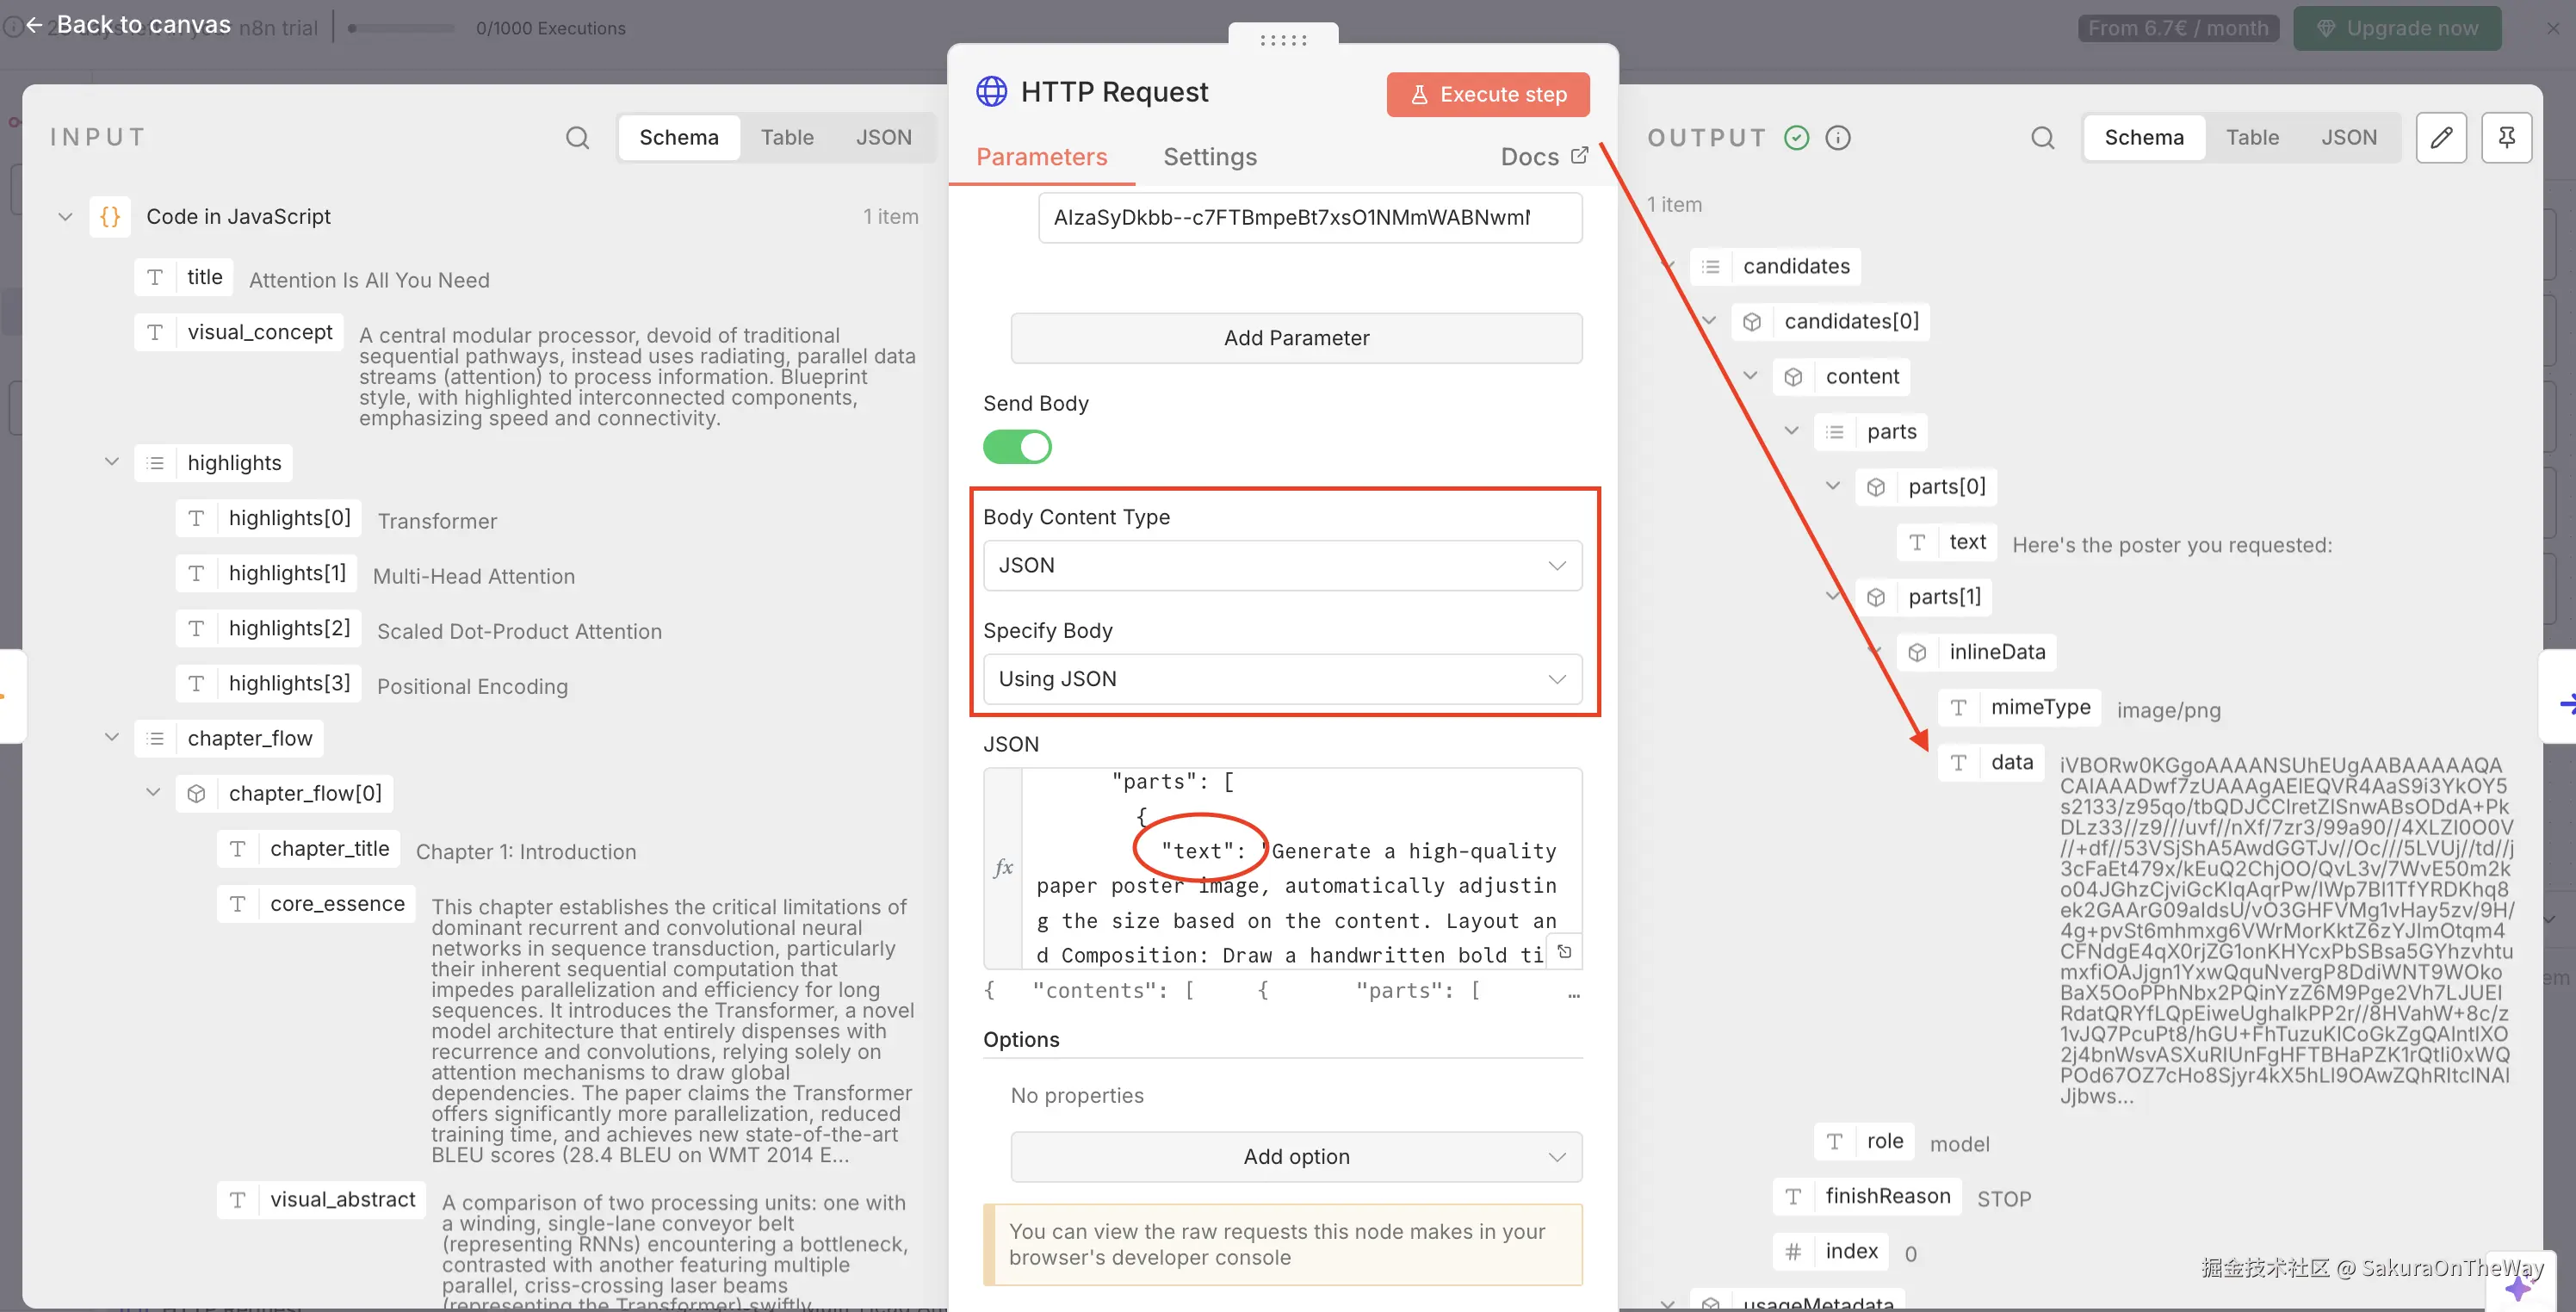Click the output success checkmark icon

tap(1797, 137)
